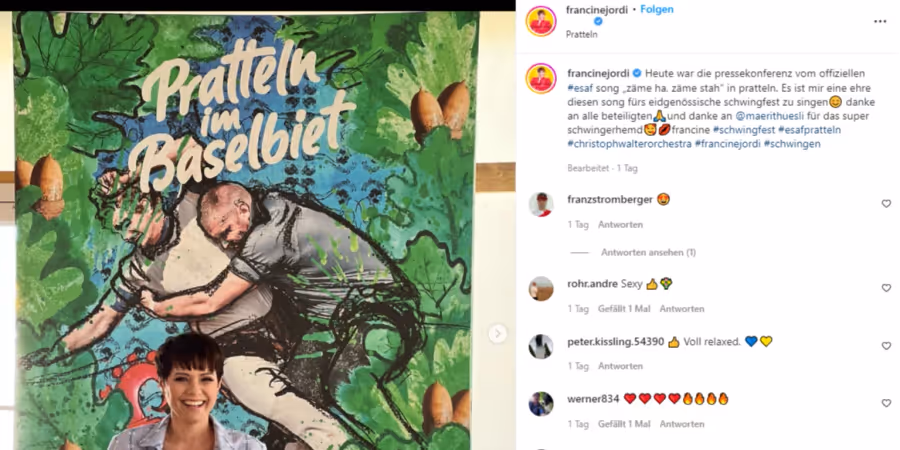Open peter.kissling.54390's profile avatar

pyautogui.click(x=541, y=347)
